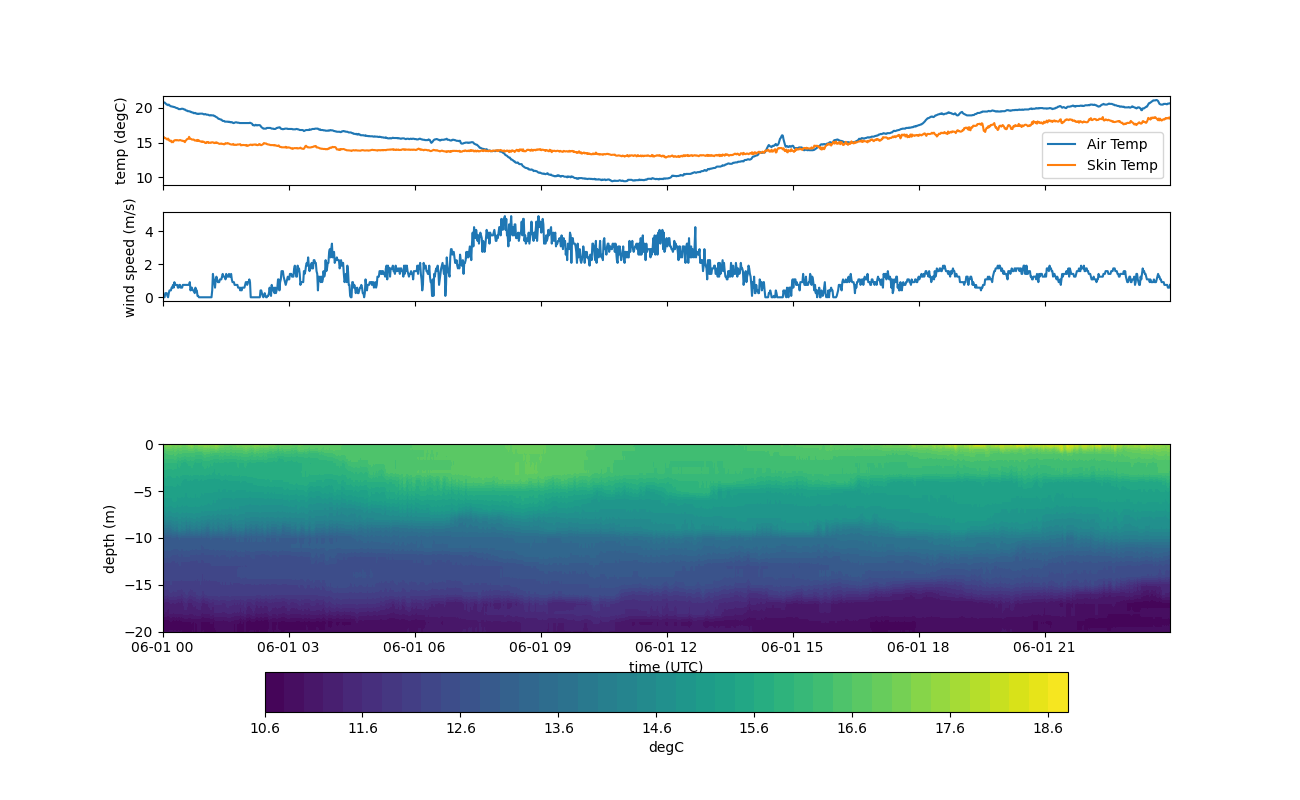Select the 06-01 12 time tick
The height and width of the screenshot is (800, 1300).
(667, 647)
